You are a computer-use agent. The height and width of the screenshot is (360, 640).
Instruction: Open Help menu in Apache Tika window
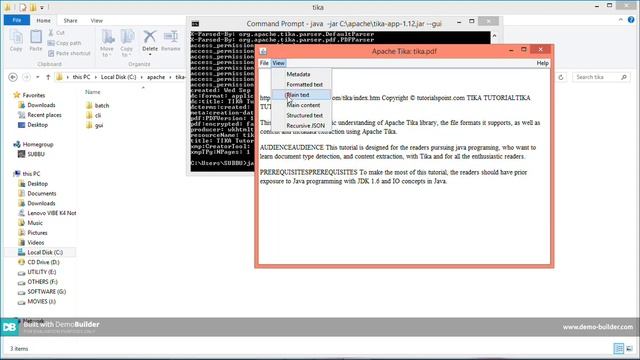point(542,63)
